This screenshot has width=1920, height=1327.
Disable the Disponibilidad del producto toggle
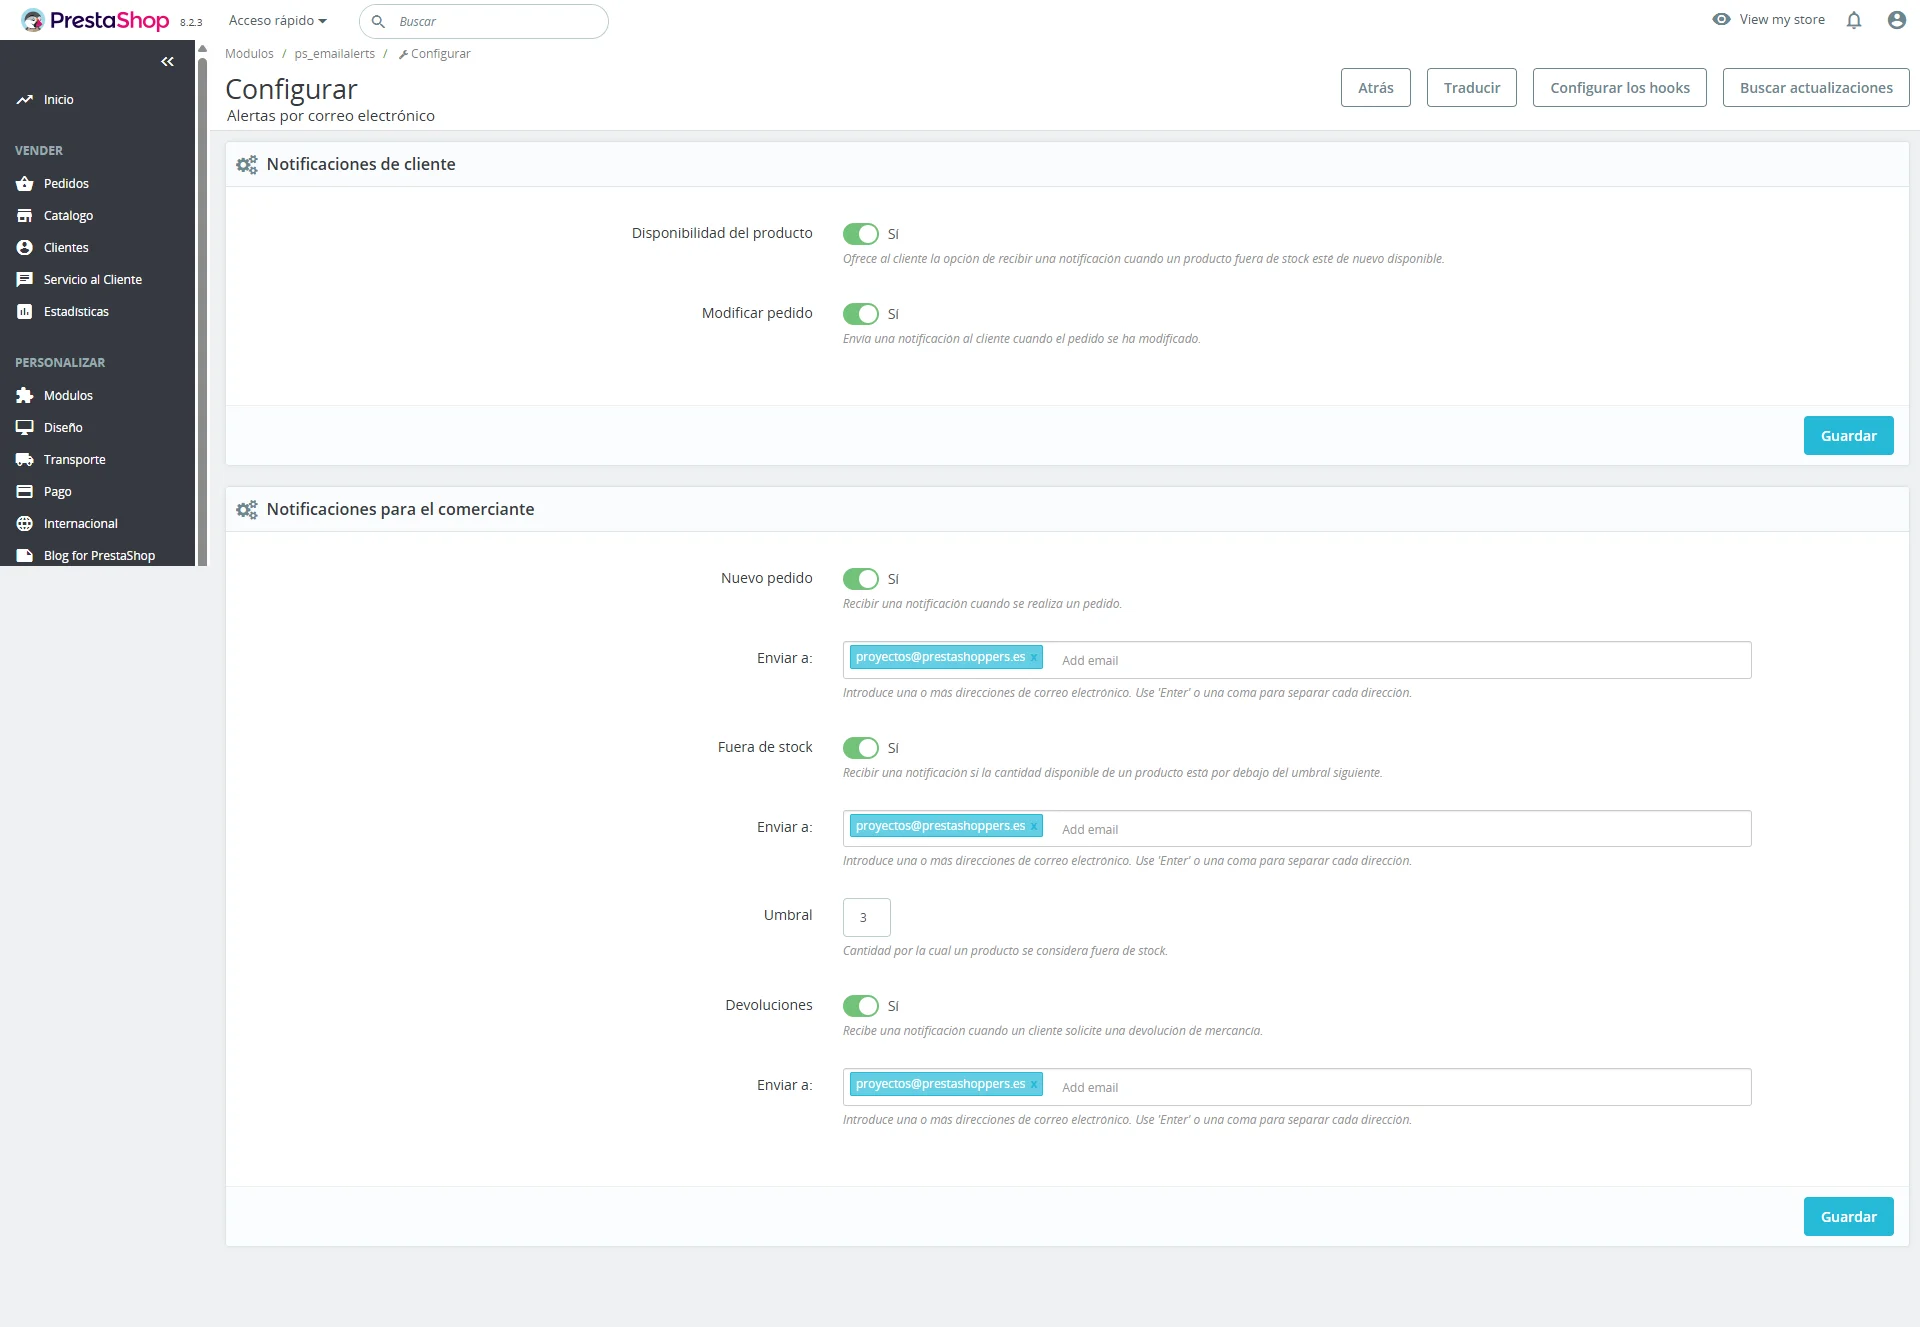pos(861,234)
